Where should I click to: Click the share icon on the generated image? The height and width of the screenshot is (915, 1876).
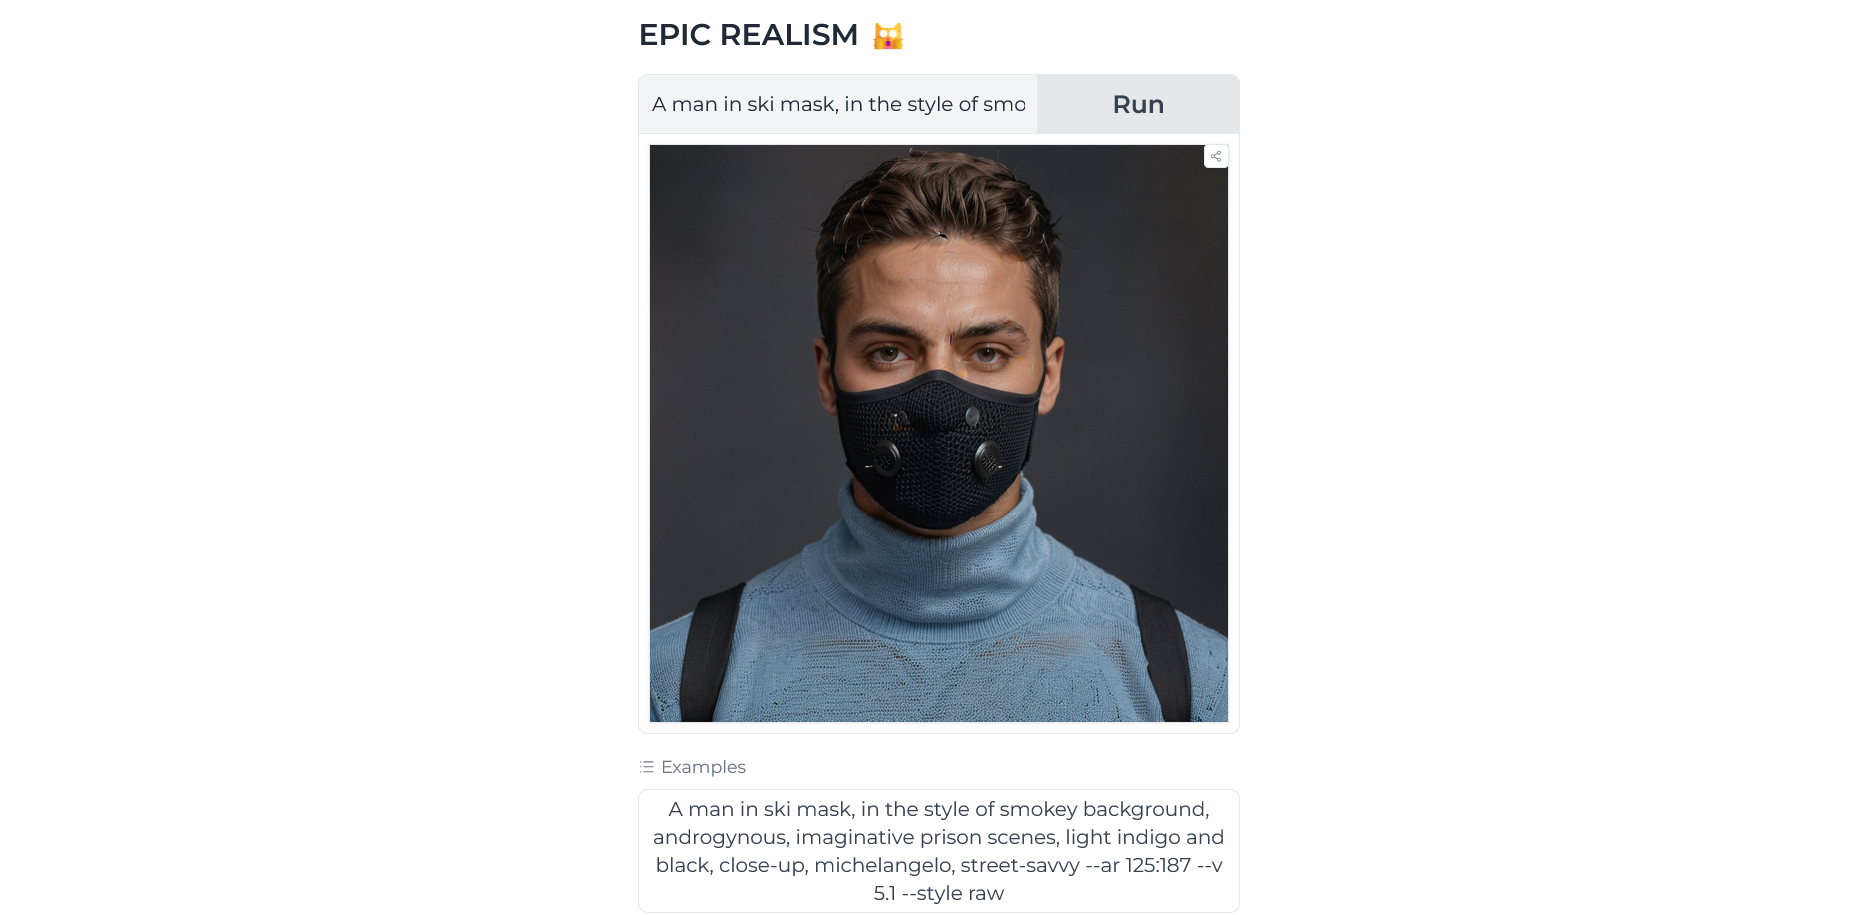(x=1216, y=156)
